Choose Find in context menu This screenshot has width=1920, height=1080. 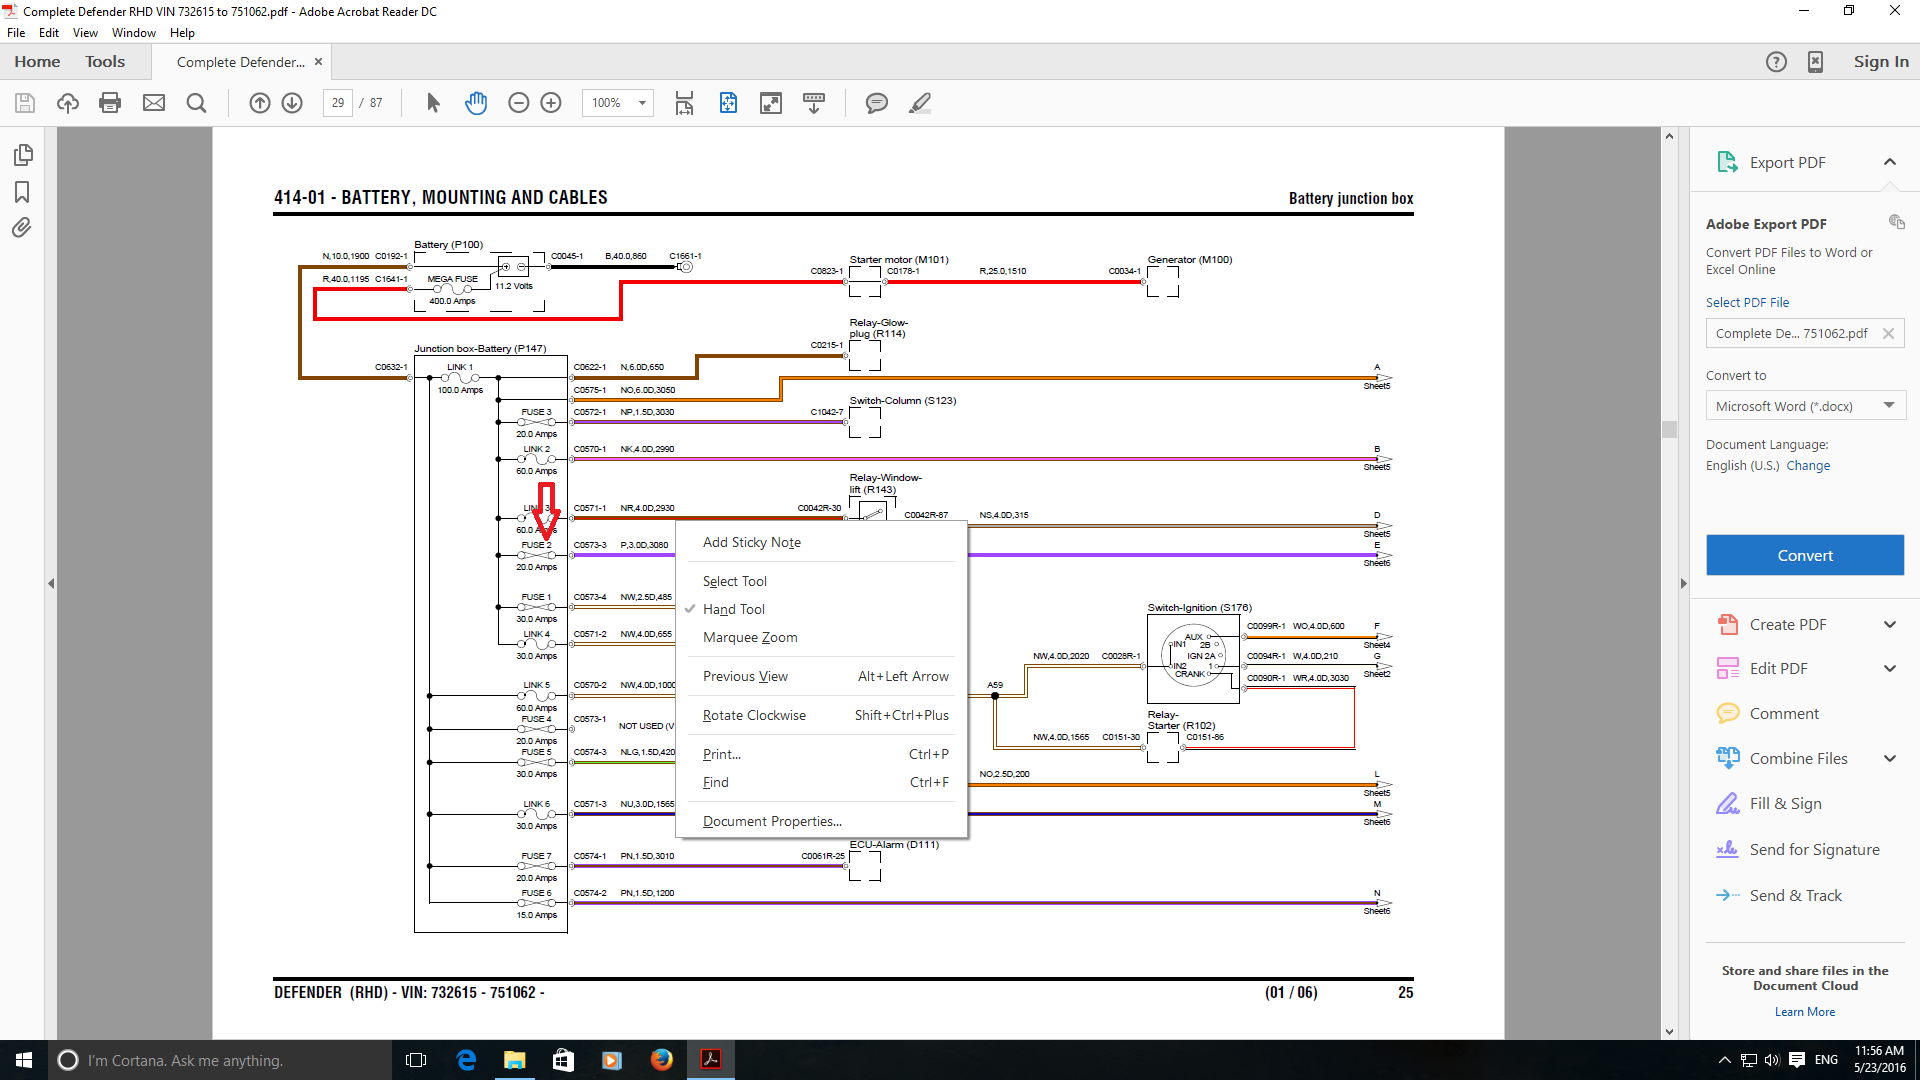[x=821, y=782]
